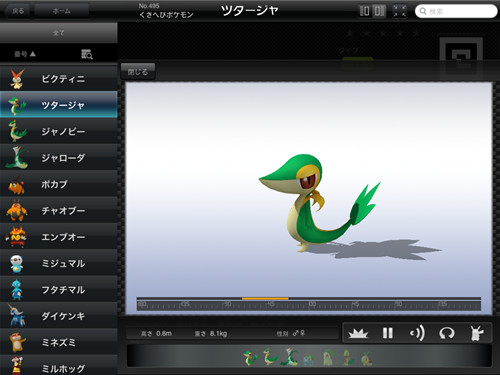The image size is (500, 375).
Task: Close the 3D viewer with 閉じる
Action: 138,72
